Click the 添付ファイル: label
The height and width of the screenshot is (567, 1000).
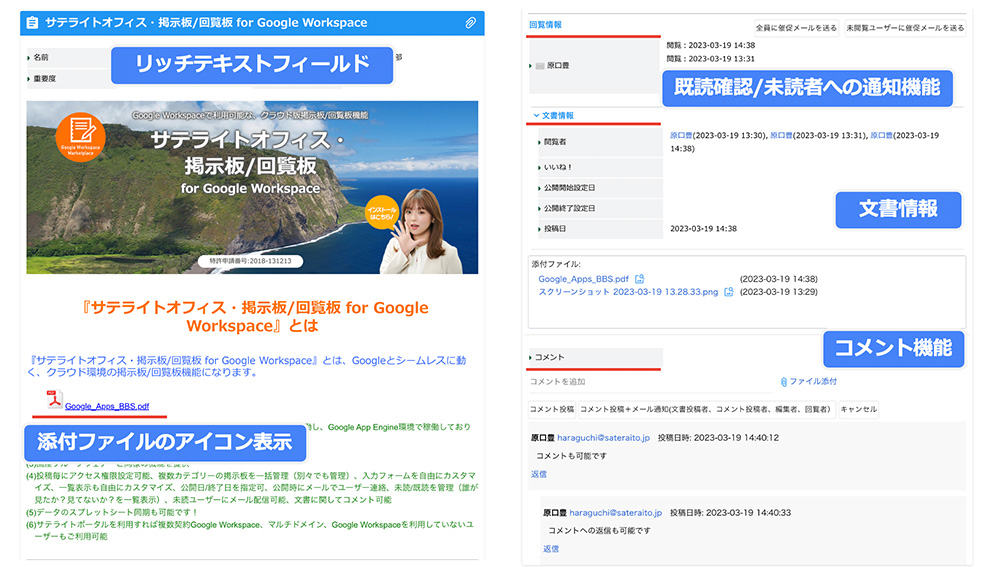click(556, 264)
